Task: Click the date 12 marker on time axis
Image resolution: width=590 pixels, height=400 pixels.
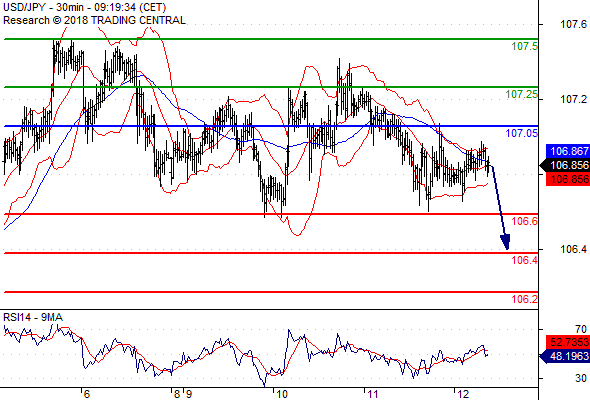Action: tap(463, 394)
